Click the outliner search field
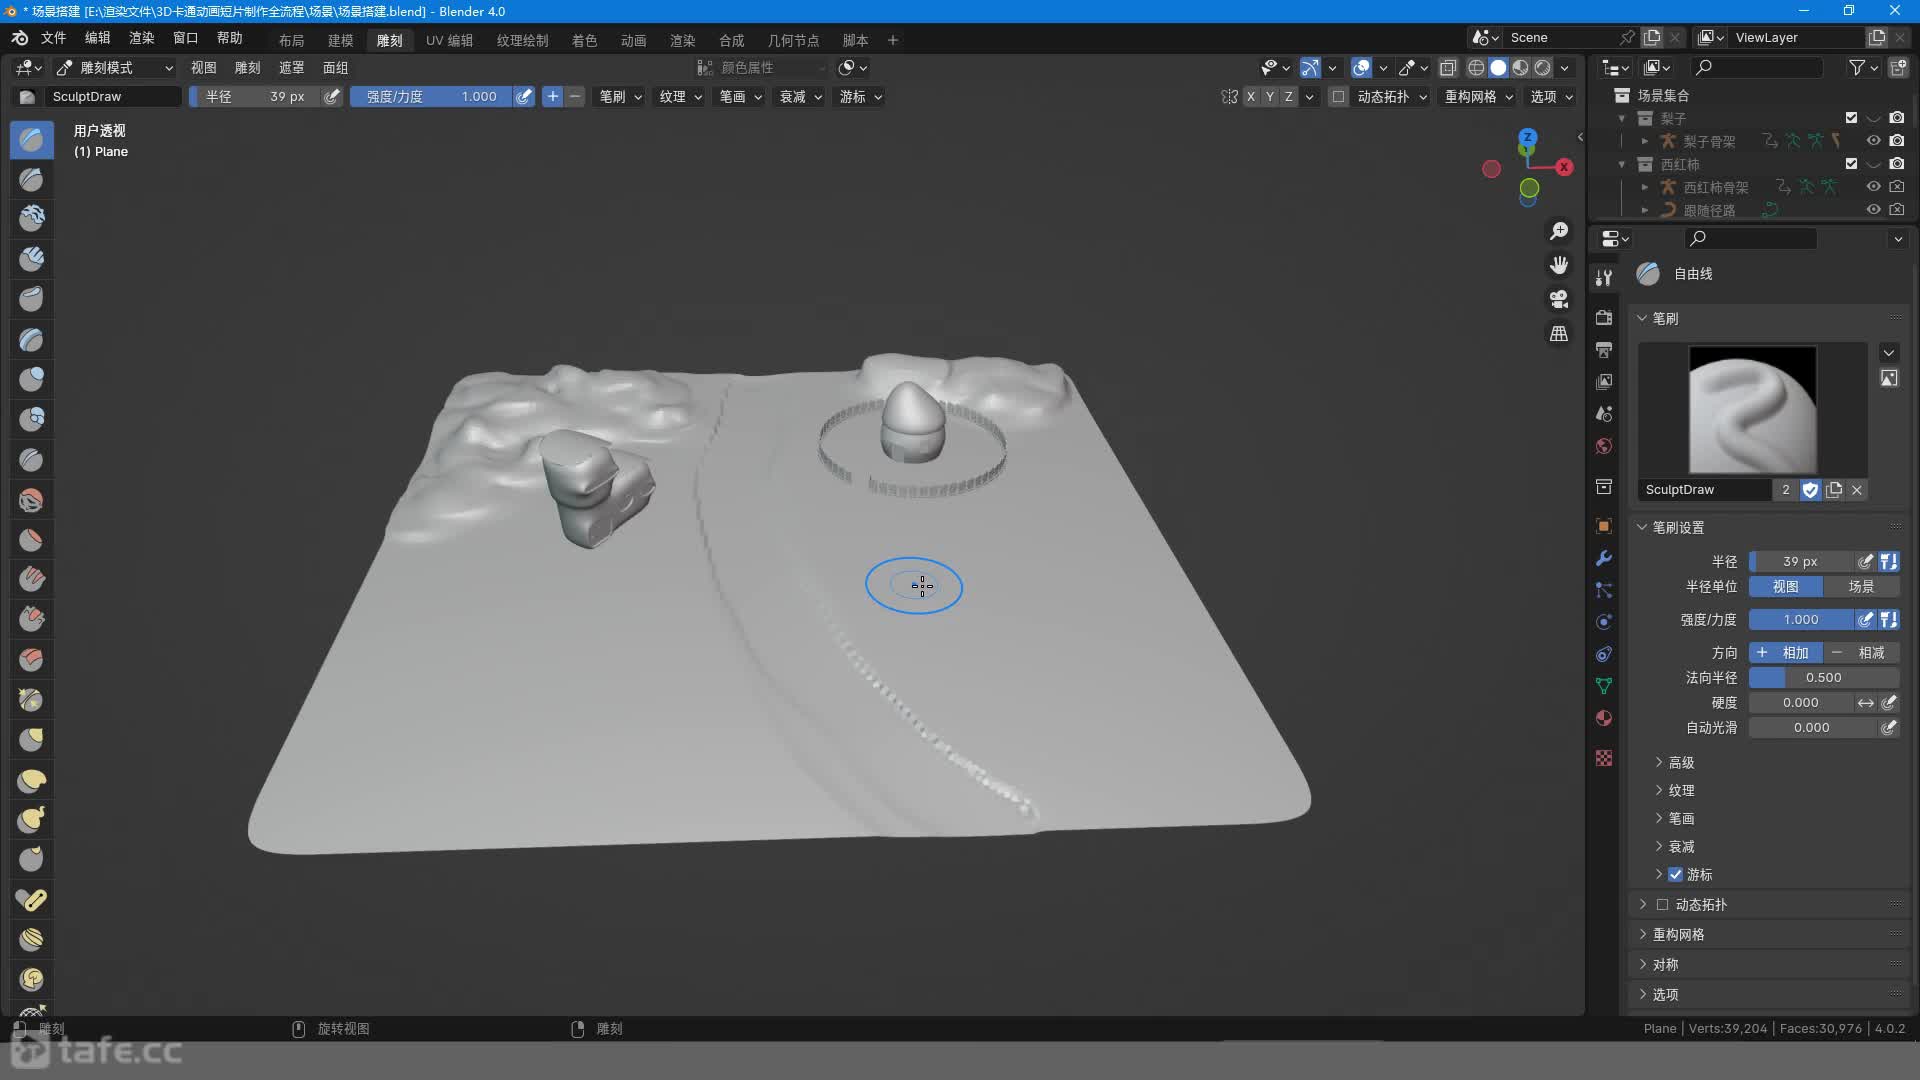 [1757, 68]
